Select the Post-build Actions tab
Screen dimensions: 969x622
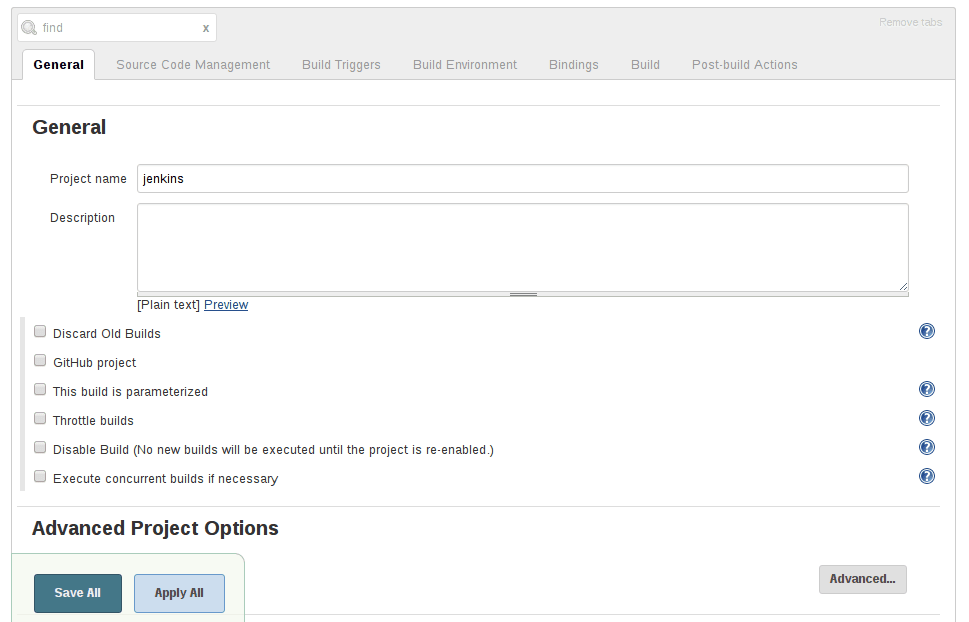[744, 64]
